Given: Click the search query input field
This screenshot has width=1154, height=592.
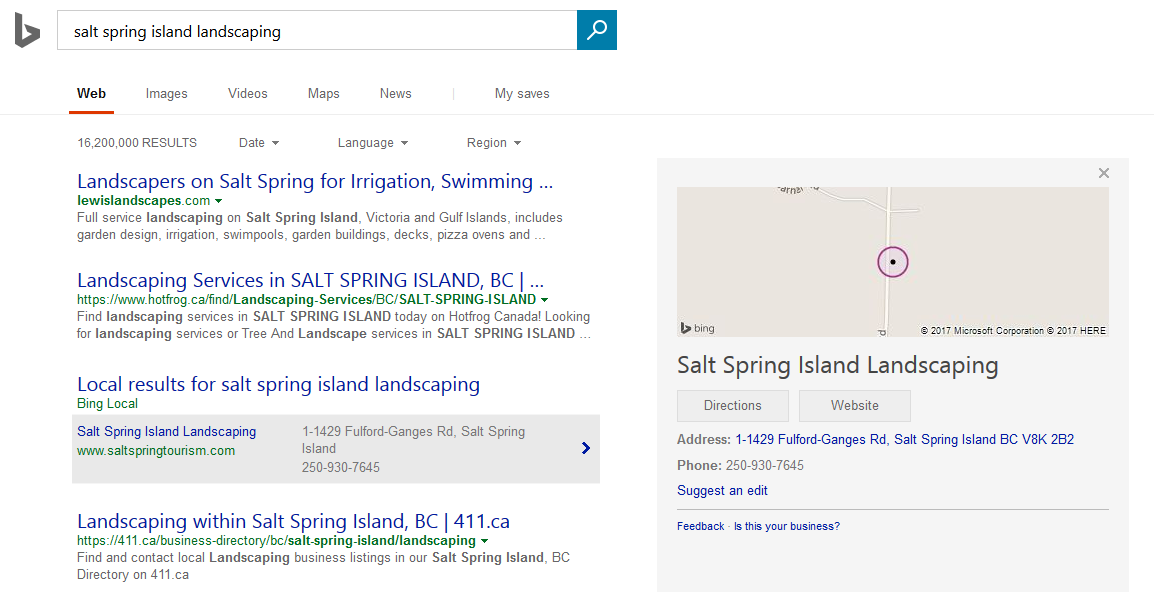Looking at the screenshot, I should click(x=316, y=31).
